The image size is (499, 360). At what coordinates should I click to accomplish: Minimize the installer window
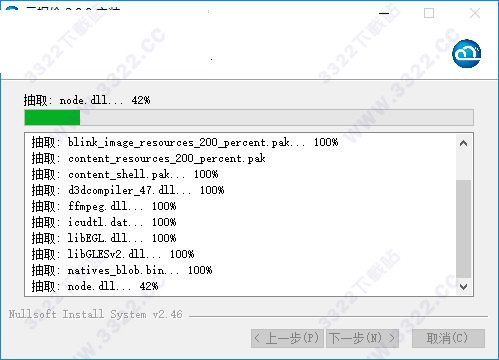(x=384, y=13)
